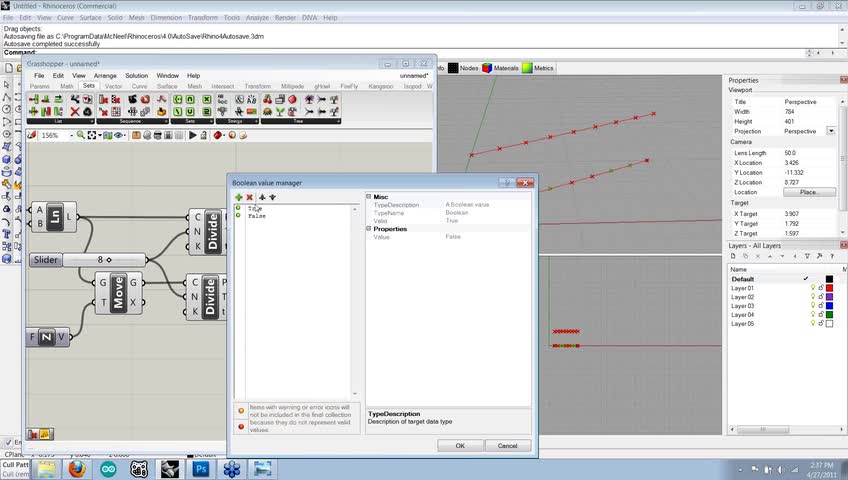This screenshot has width=848, height=480.
Task: Toggle the lock on Layer 05
Action: point(821,323)
